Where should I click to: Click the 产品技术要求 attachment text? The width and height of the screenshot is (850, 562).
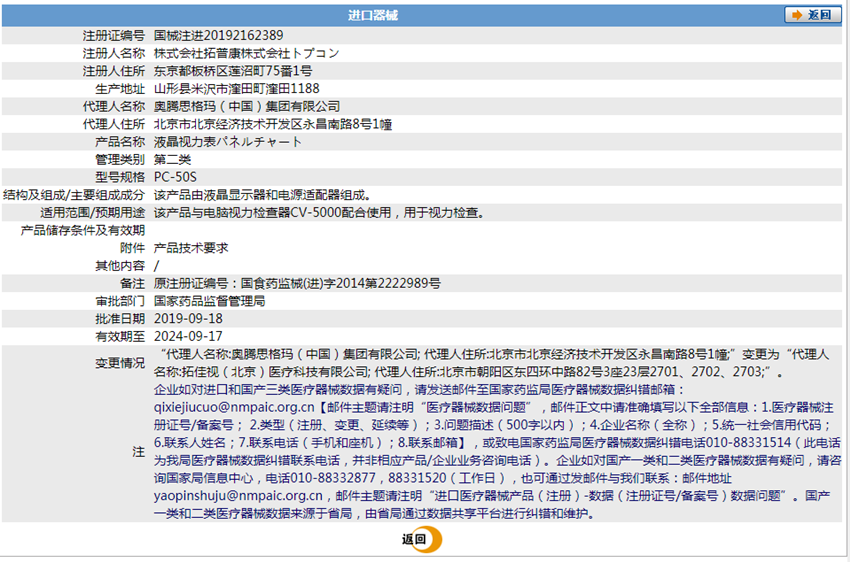click(191, 248)
